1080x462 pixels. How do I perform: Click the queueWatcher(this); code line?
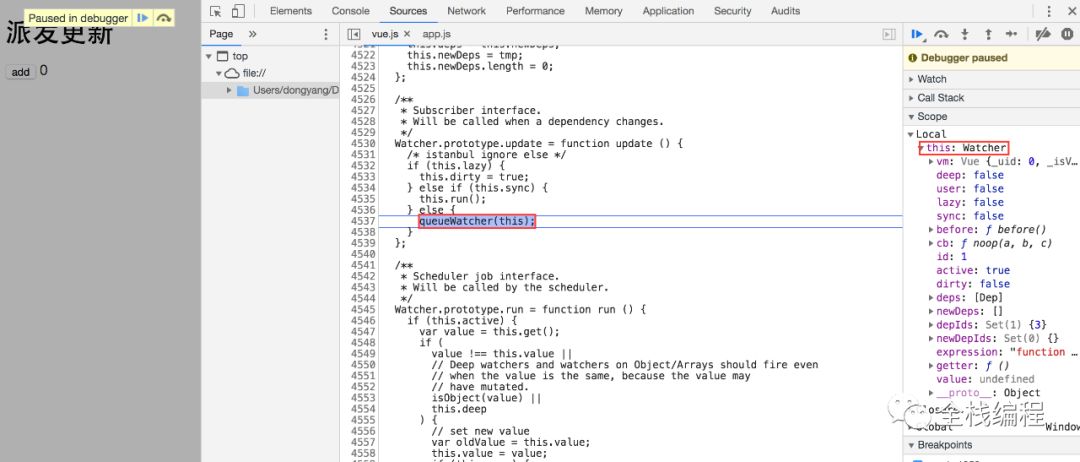(x=477, y=221)
